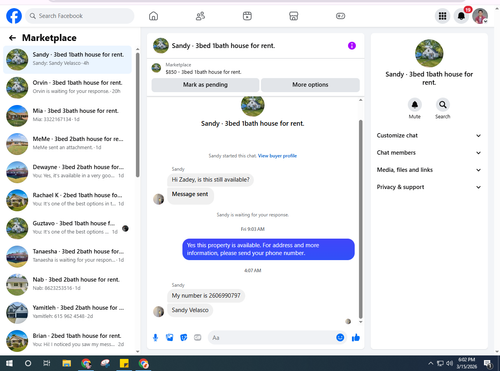
Task: Click the blue "Yes this property is available" message
Action: (268, 249)
